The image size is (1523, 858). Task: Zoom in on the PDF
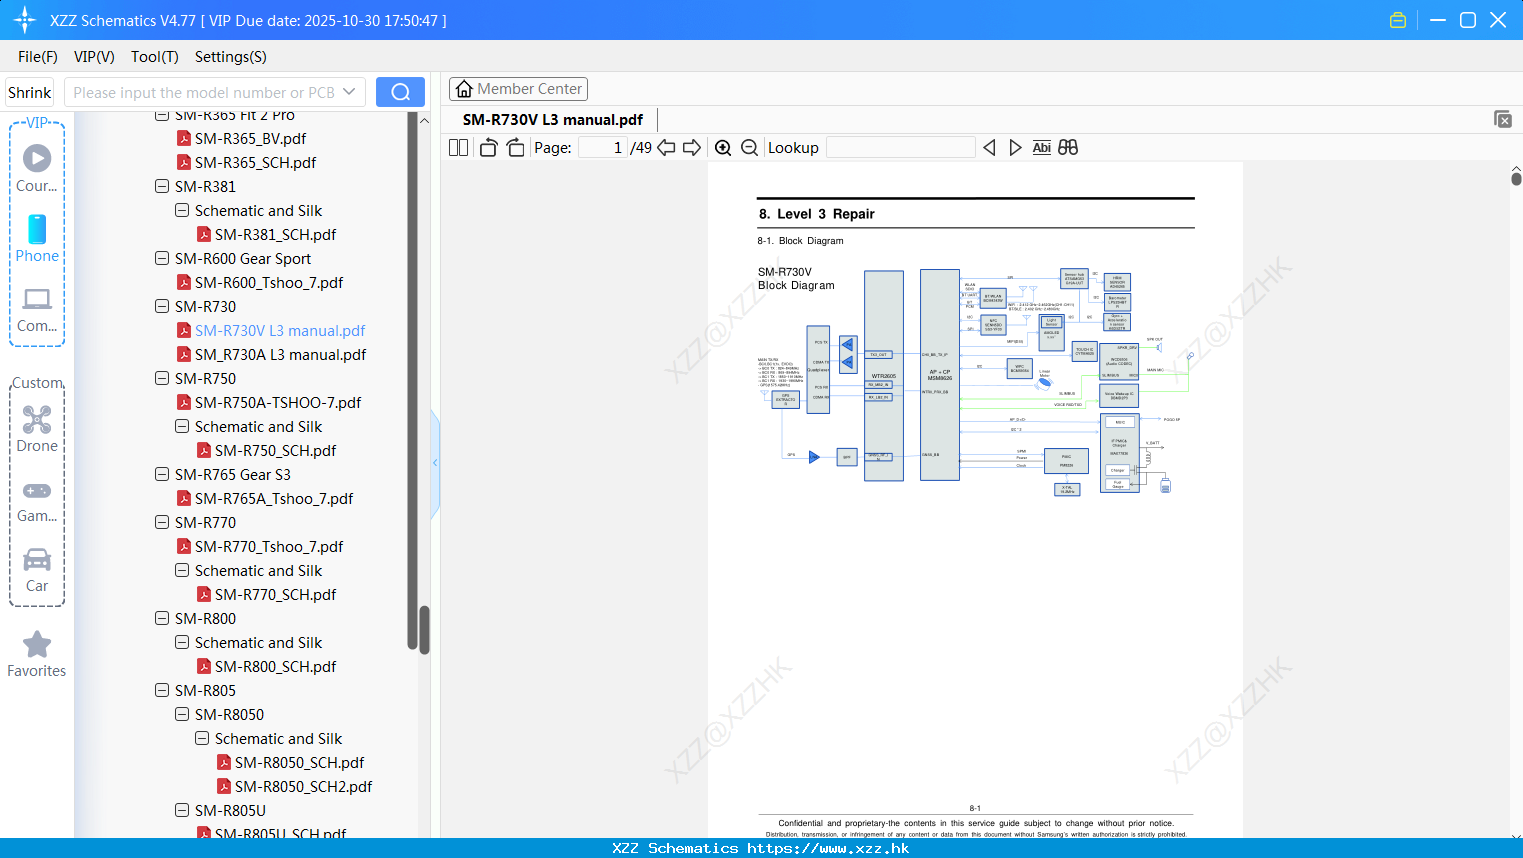723,147
